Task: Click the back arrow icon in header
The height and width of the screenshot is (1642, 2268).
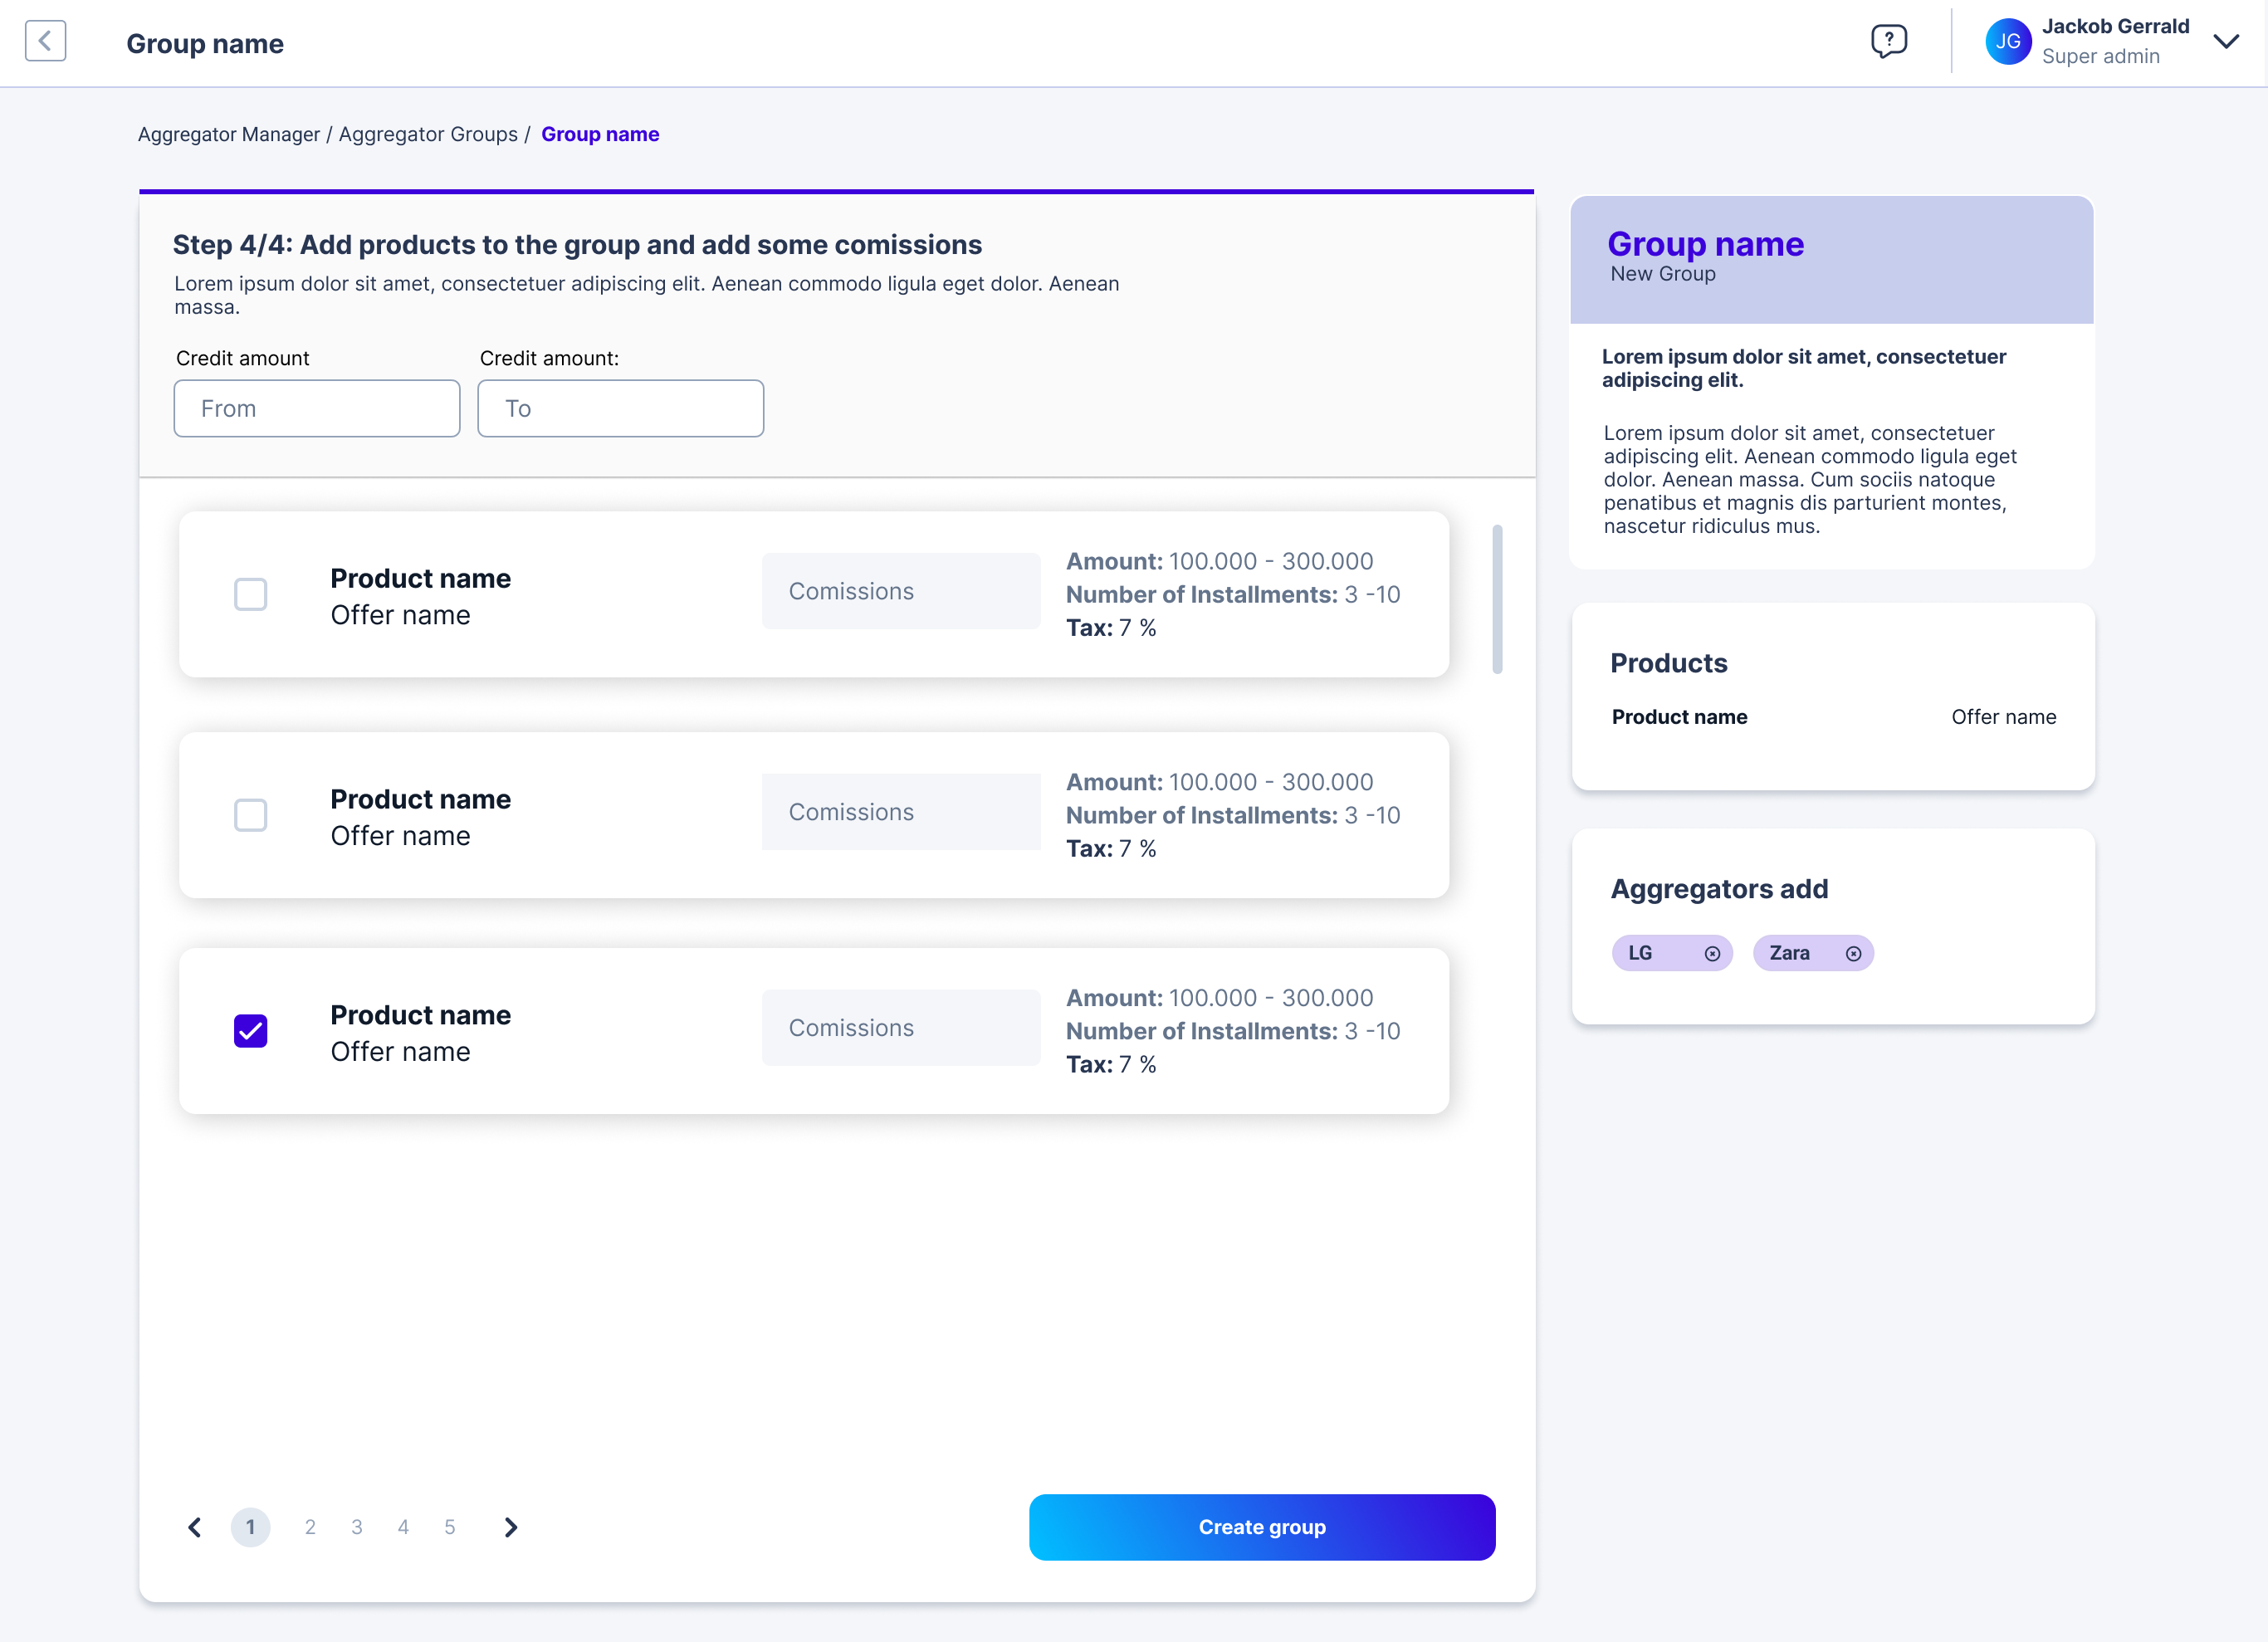Action: pyautogui.click(x=45, y=41)
